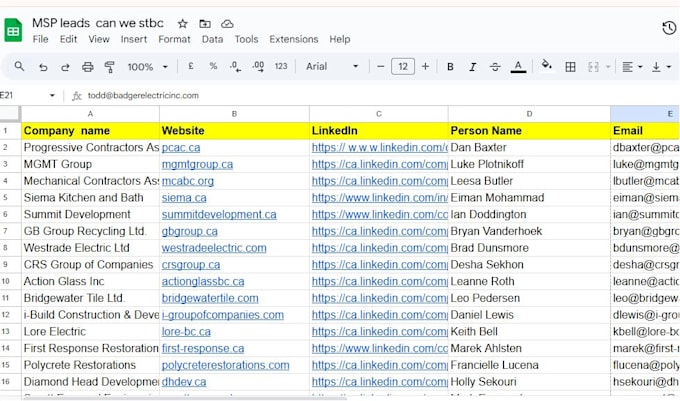Redo the last action
This screenshot has height=401, width=680.
65,67
